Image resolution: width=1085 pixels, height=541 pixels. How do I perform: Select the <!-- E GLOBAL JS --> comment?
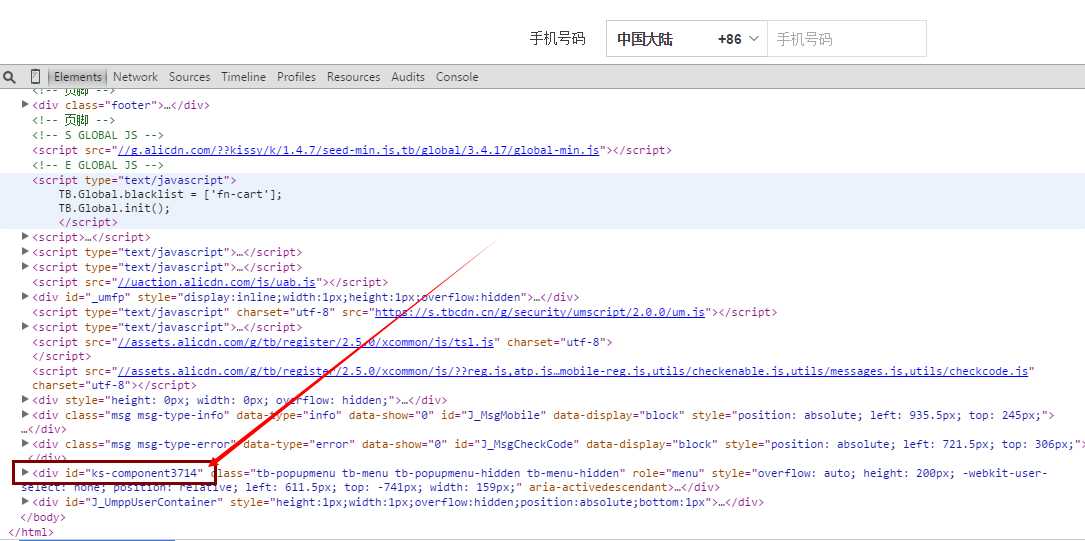98,165
